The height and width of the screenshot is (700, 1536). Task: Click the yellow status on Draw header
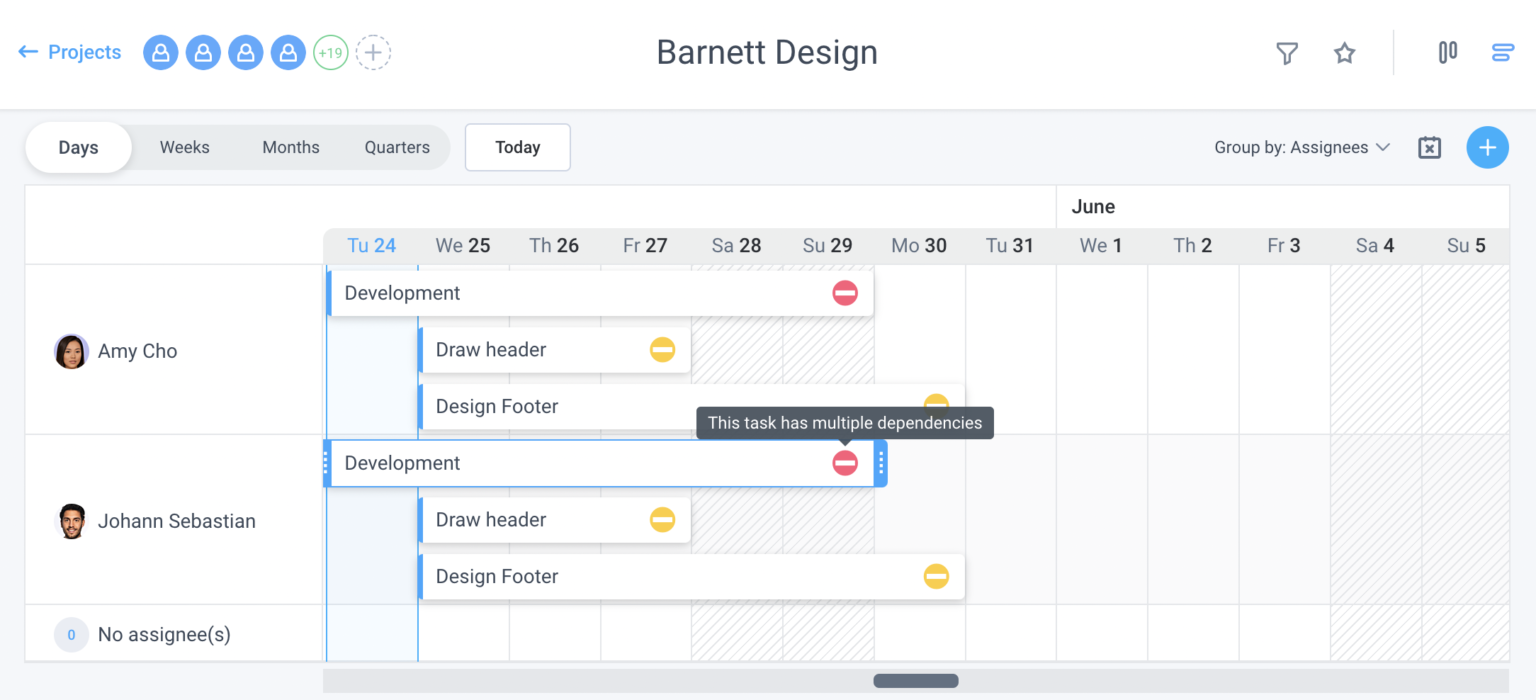coord(662,349)
